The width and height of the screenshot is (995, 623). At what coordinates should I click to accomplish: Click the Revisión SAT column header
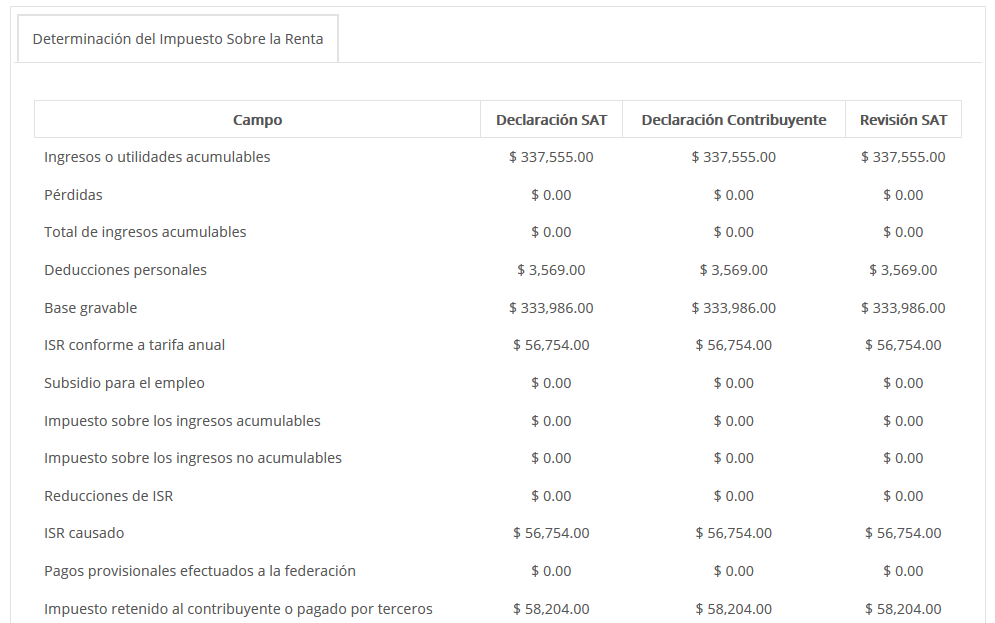click(903, 119)
